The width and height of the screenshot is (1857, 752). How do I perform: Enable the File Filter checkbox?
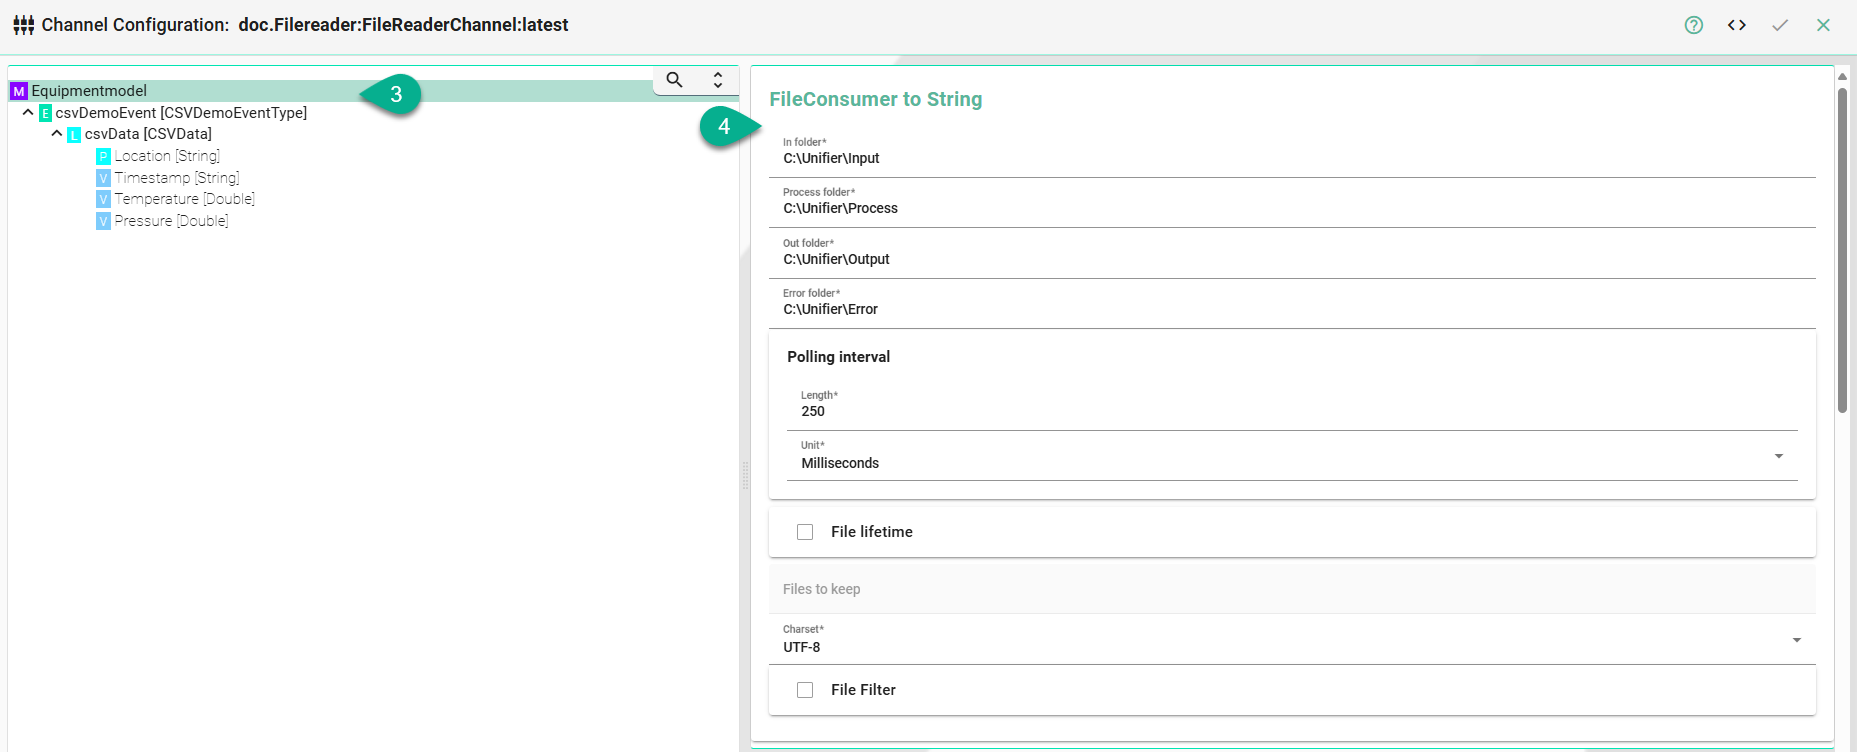(x=805, y=690)
